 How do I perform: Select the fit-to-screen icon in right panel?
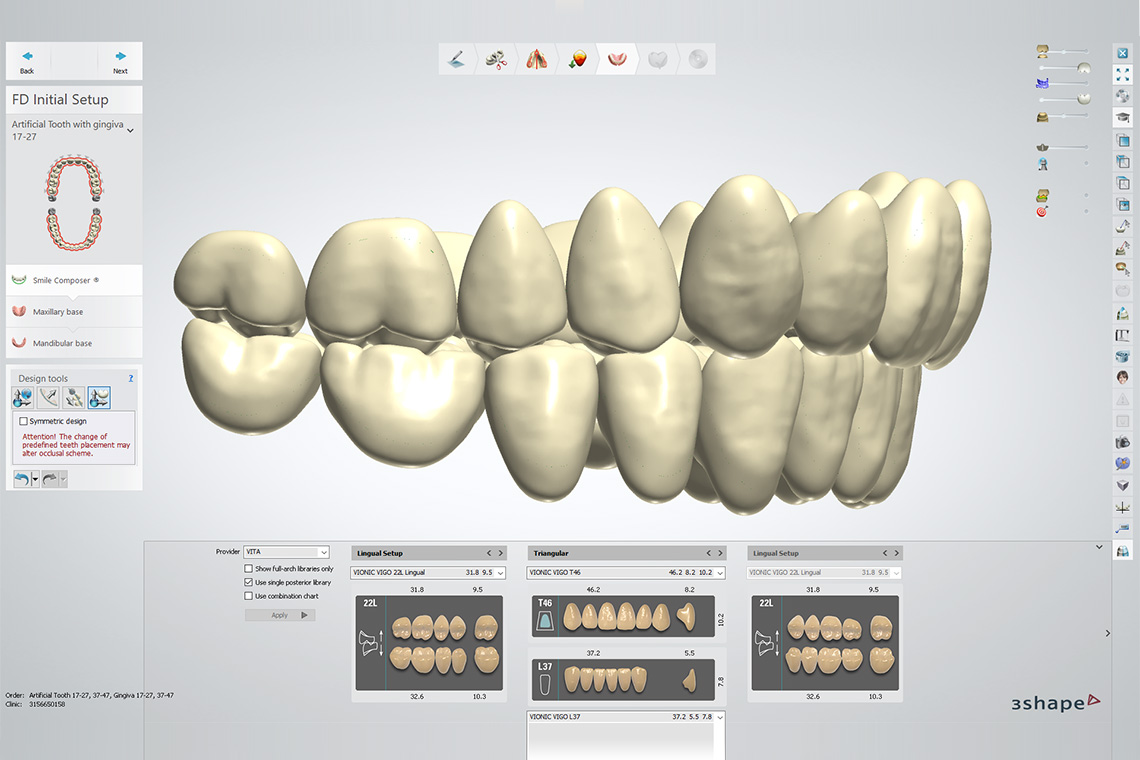(1122, 72)
